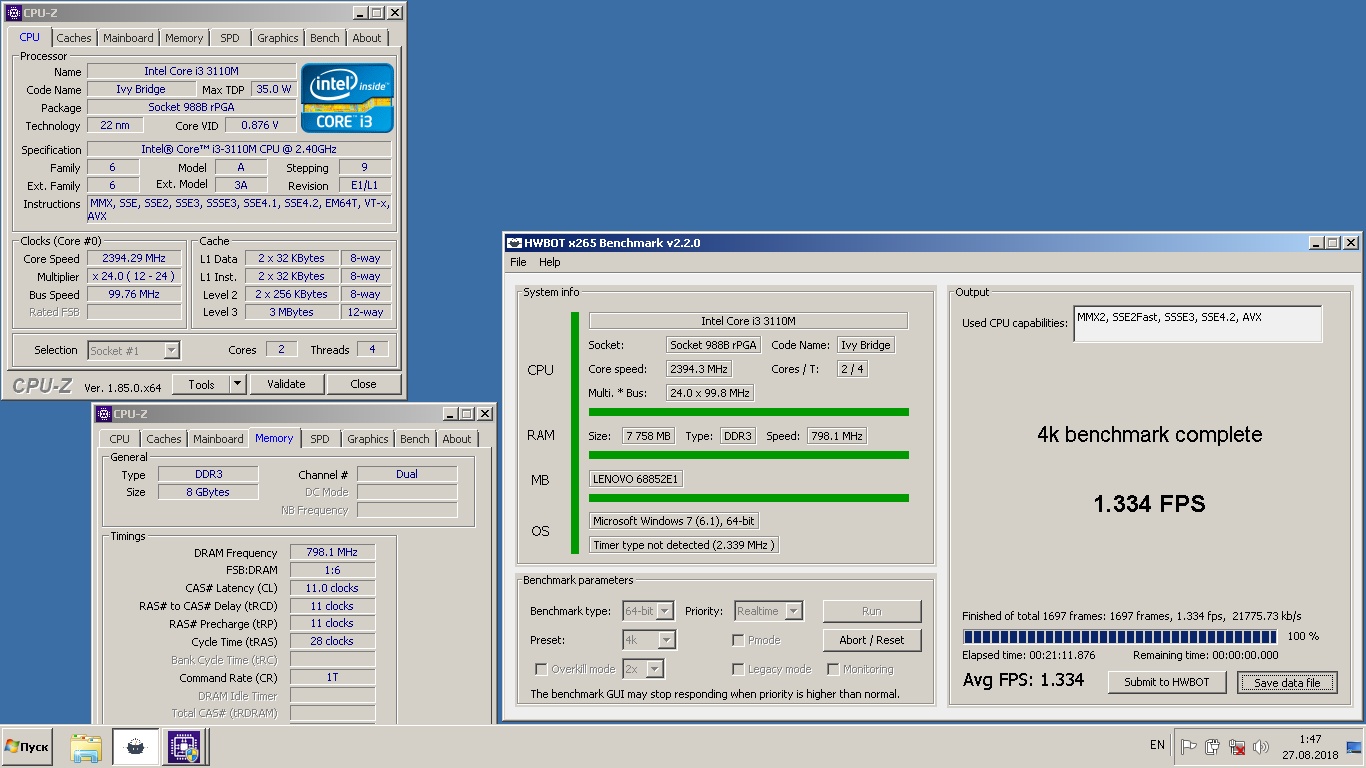The height and width of the screenshot is (768, 1366).
Task: Click the Close button in CPU-Z
Action: pyautogui.click(x=363, y=384)
